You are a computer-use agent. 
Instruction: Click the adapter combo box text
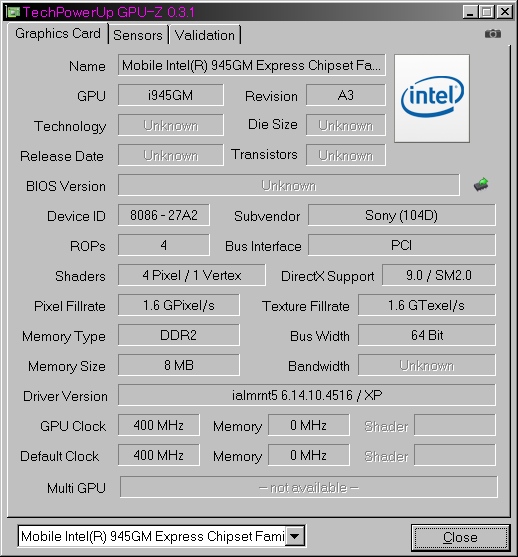(x=152, y=536)
